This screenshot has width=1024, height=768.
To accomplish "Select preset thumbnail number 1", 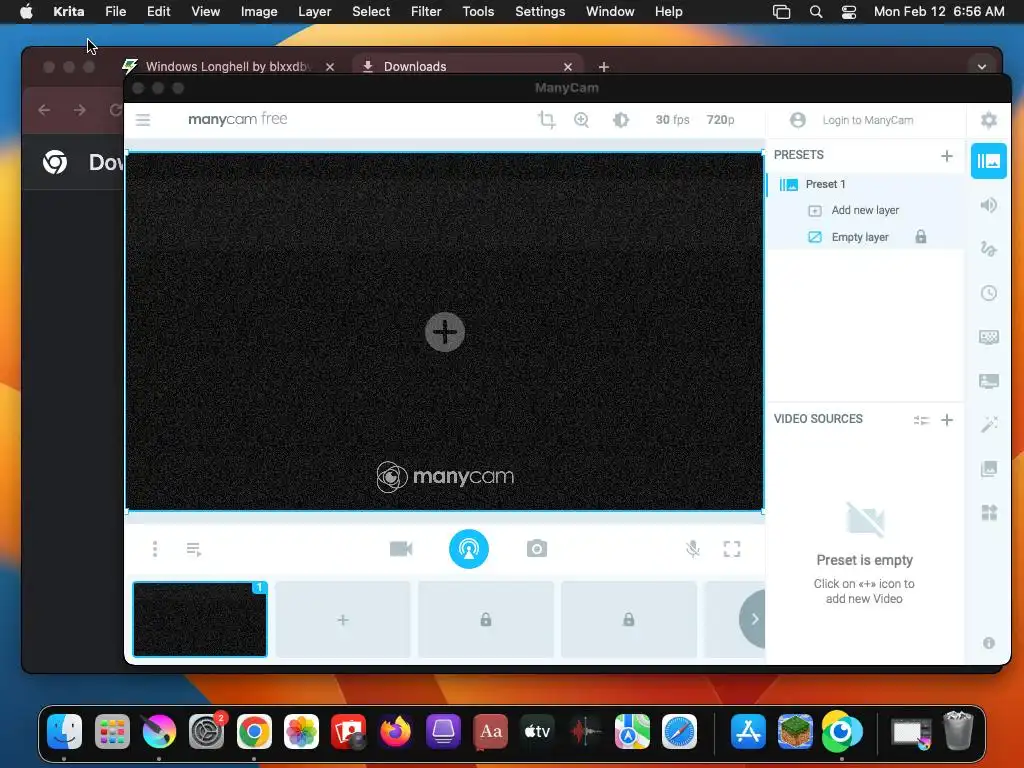I will point(200,619).
